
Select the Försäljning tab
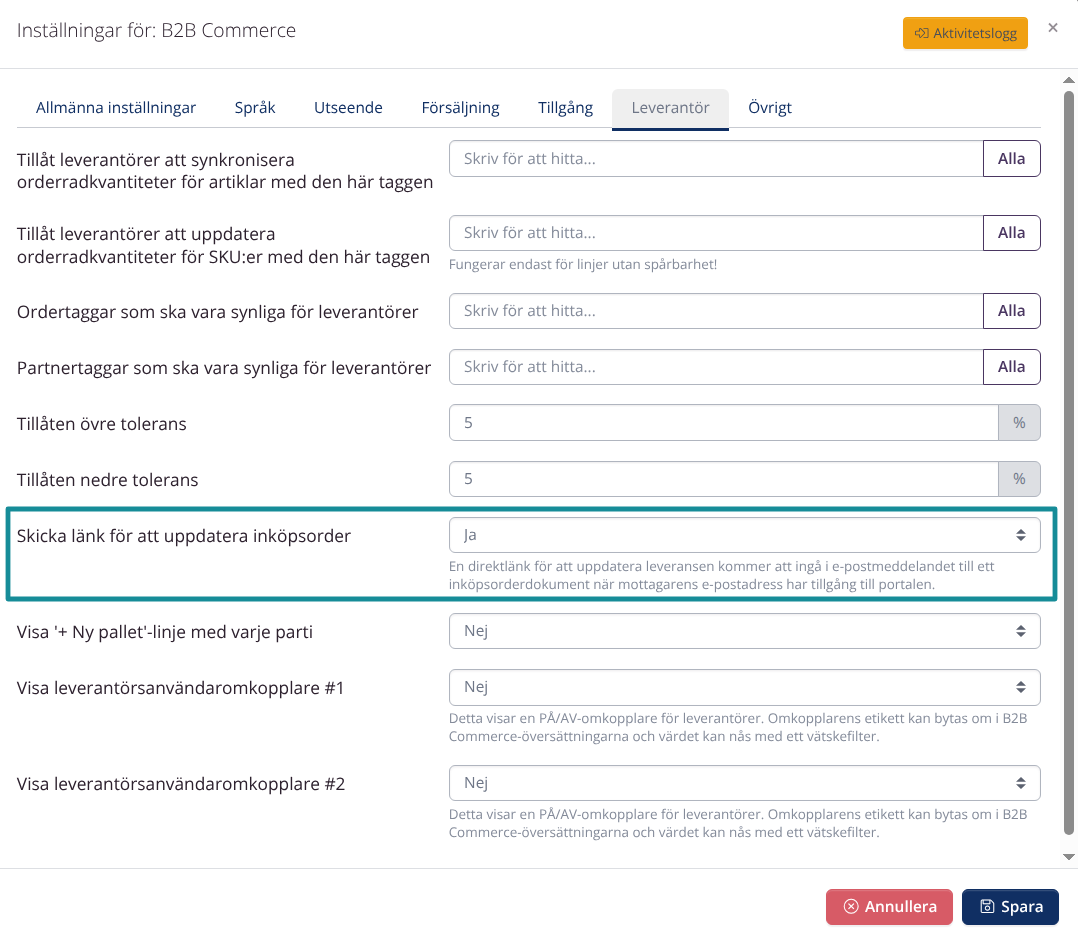tap(460, 108)
